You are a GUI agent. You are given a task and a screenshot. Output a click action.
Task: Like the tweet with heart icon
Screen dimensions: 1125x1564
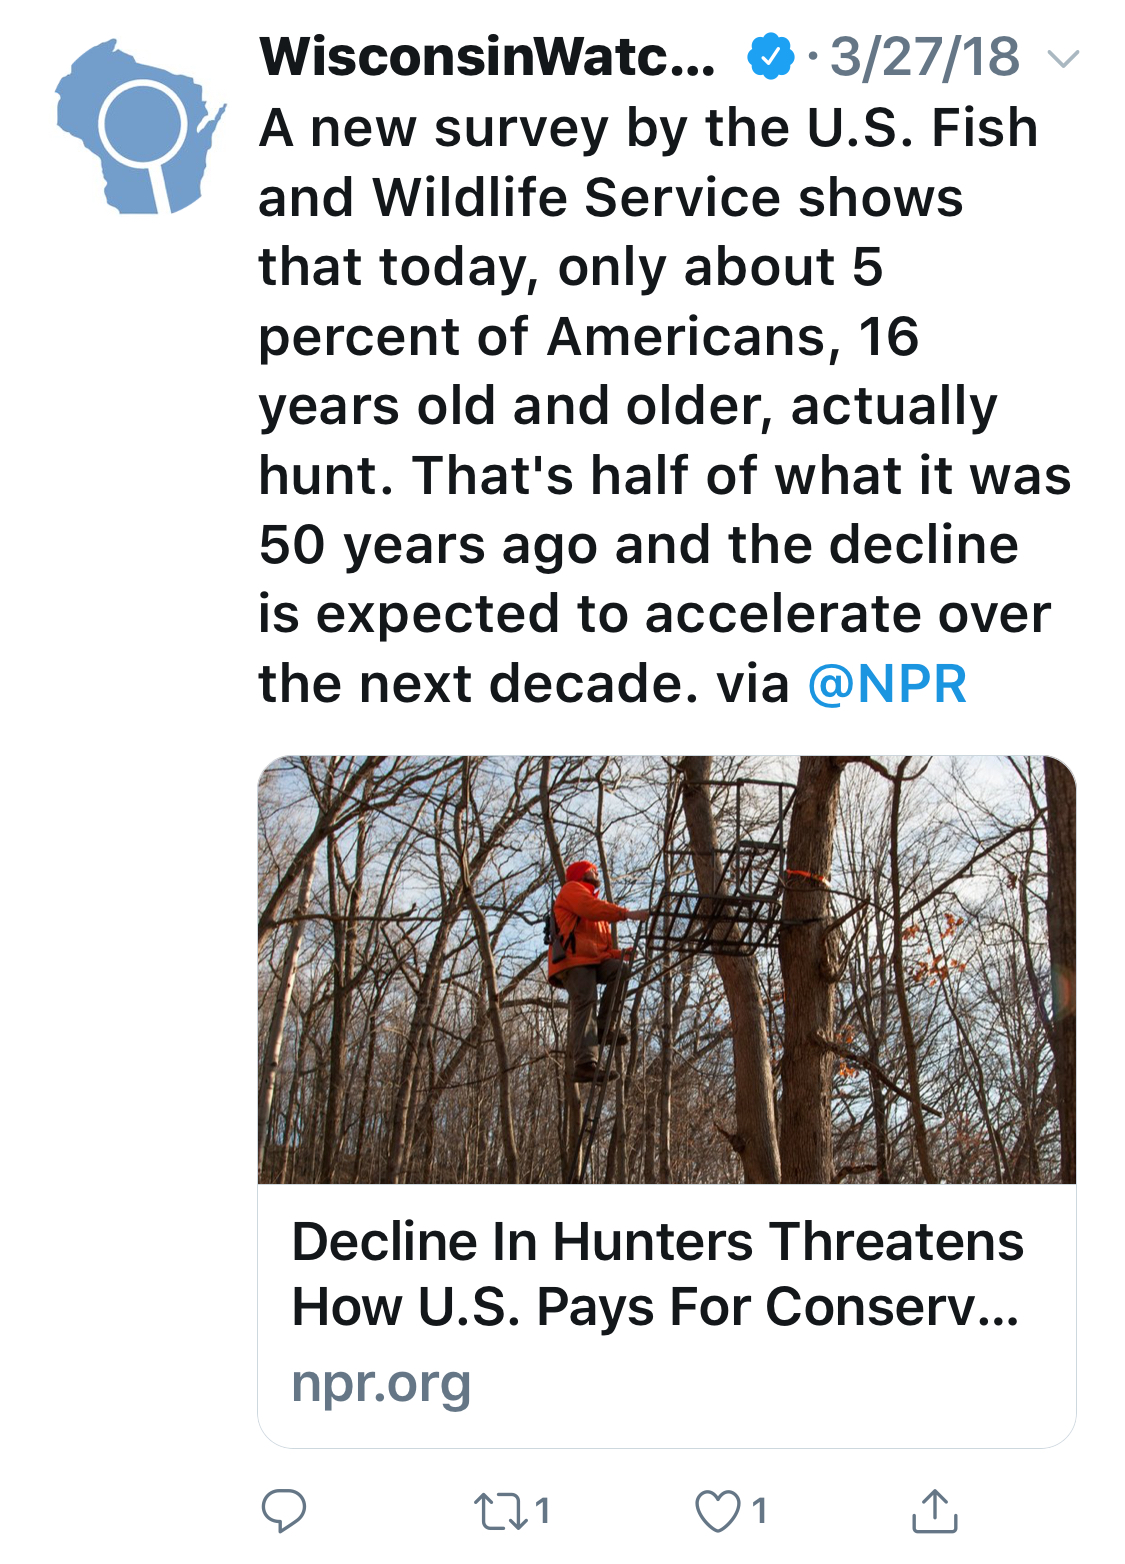click(717, 1511)
